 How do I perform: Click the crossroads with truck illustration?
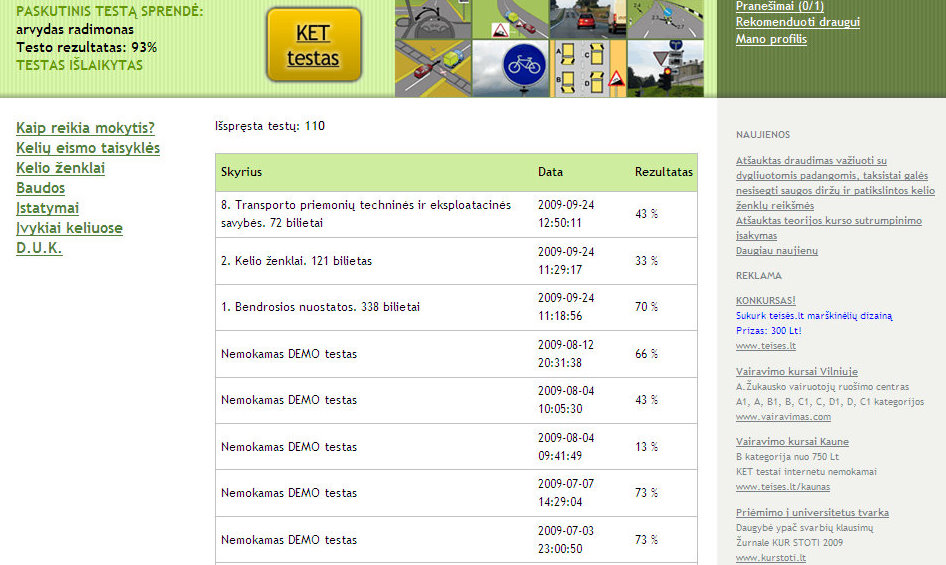coord(433,68)
